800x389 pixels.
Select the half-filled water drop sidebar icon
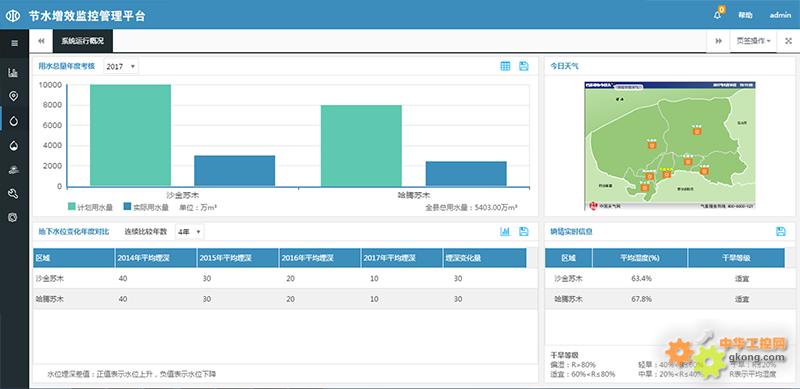pyautogui.click(x=13, y=145)
